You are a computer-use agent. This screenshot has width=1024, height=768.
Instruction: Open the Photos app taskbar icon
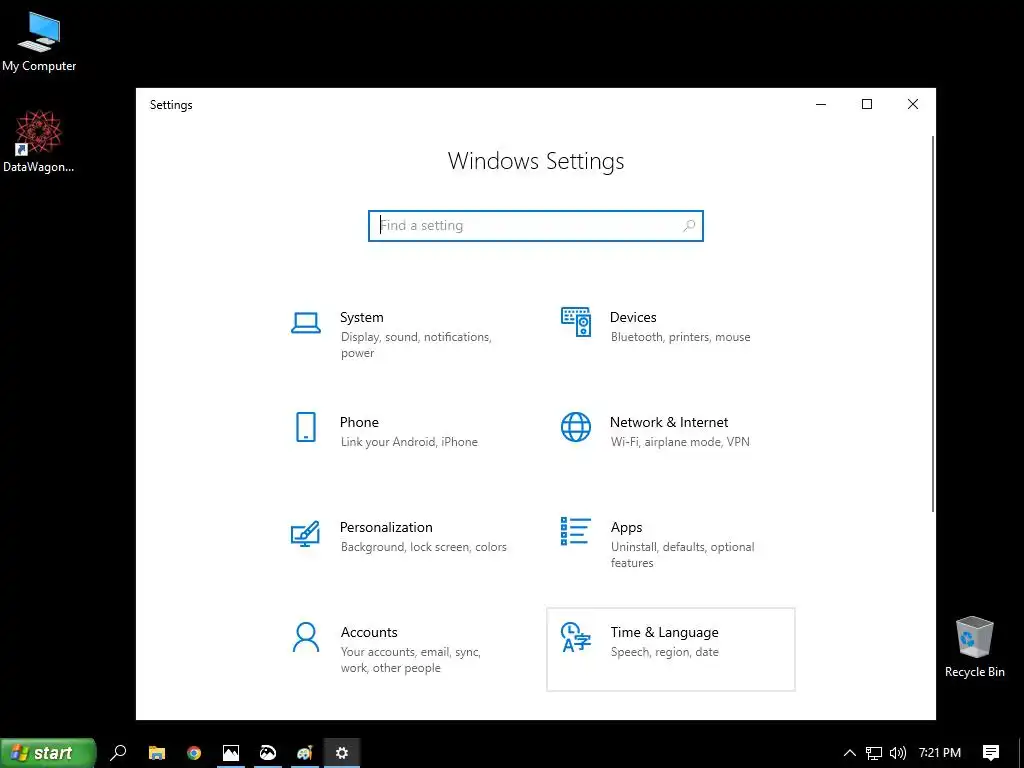tap(231, 752)
